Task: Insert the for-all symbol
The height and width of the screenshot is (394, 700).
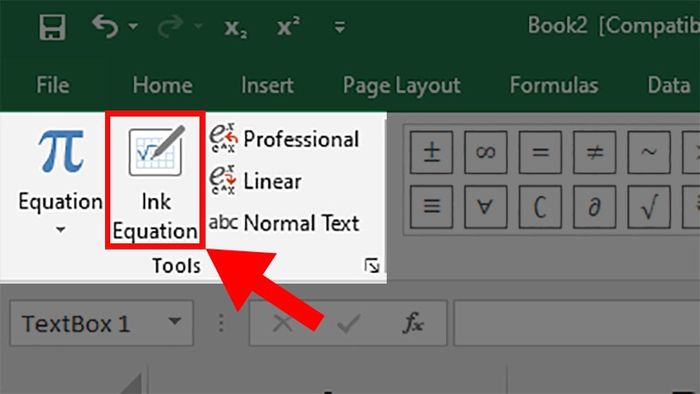Action: pyautogui.click(x=486, y=207)
